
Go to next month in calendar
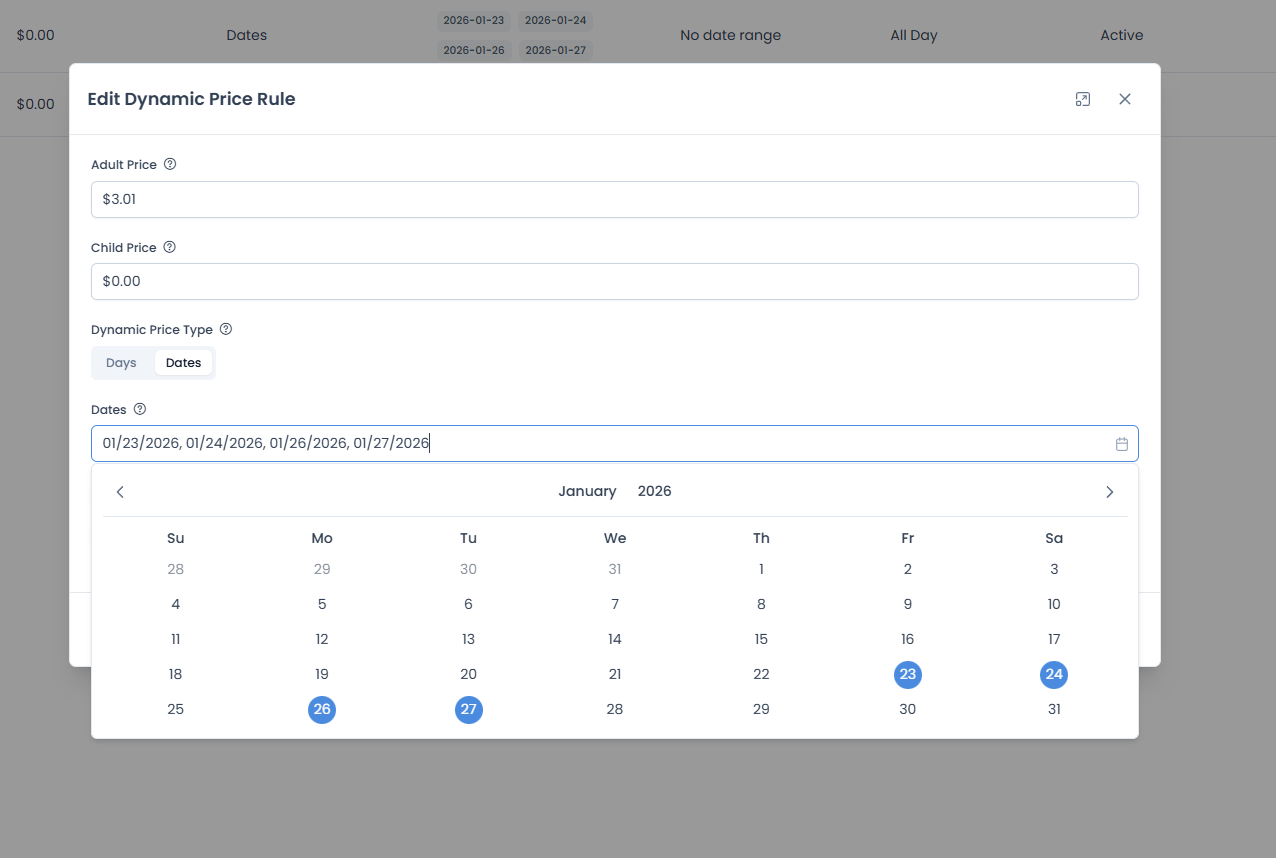point(1109,492)
